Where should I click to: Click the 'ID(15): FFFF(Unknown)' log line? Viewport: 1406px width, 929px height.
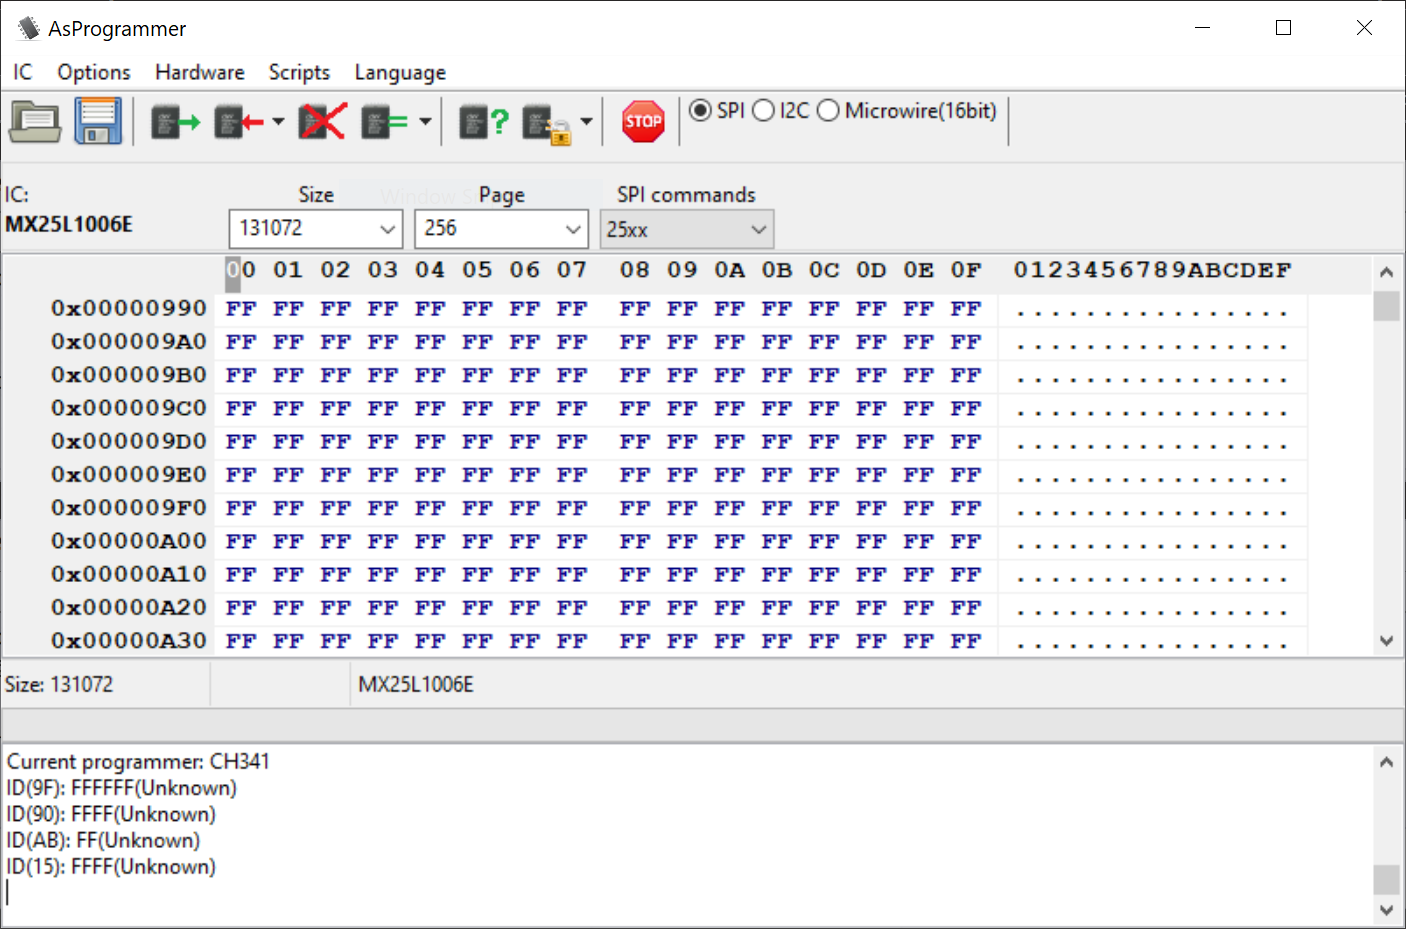(111, 866)
